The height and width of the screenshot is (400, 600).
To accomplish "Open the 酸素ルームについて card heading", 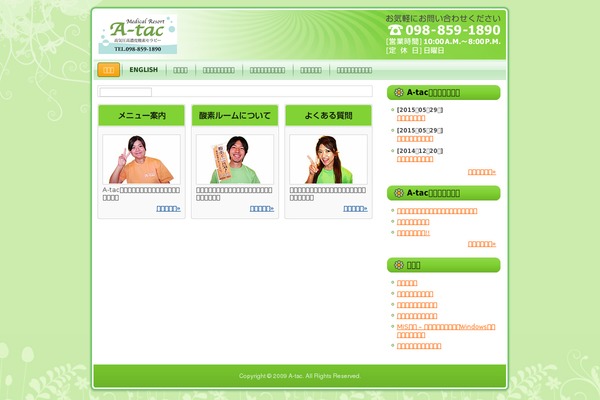I will (x=235, y=115).
